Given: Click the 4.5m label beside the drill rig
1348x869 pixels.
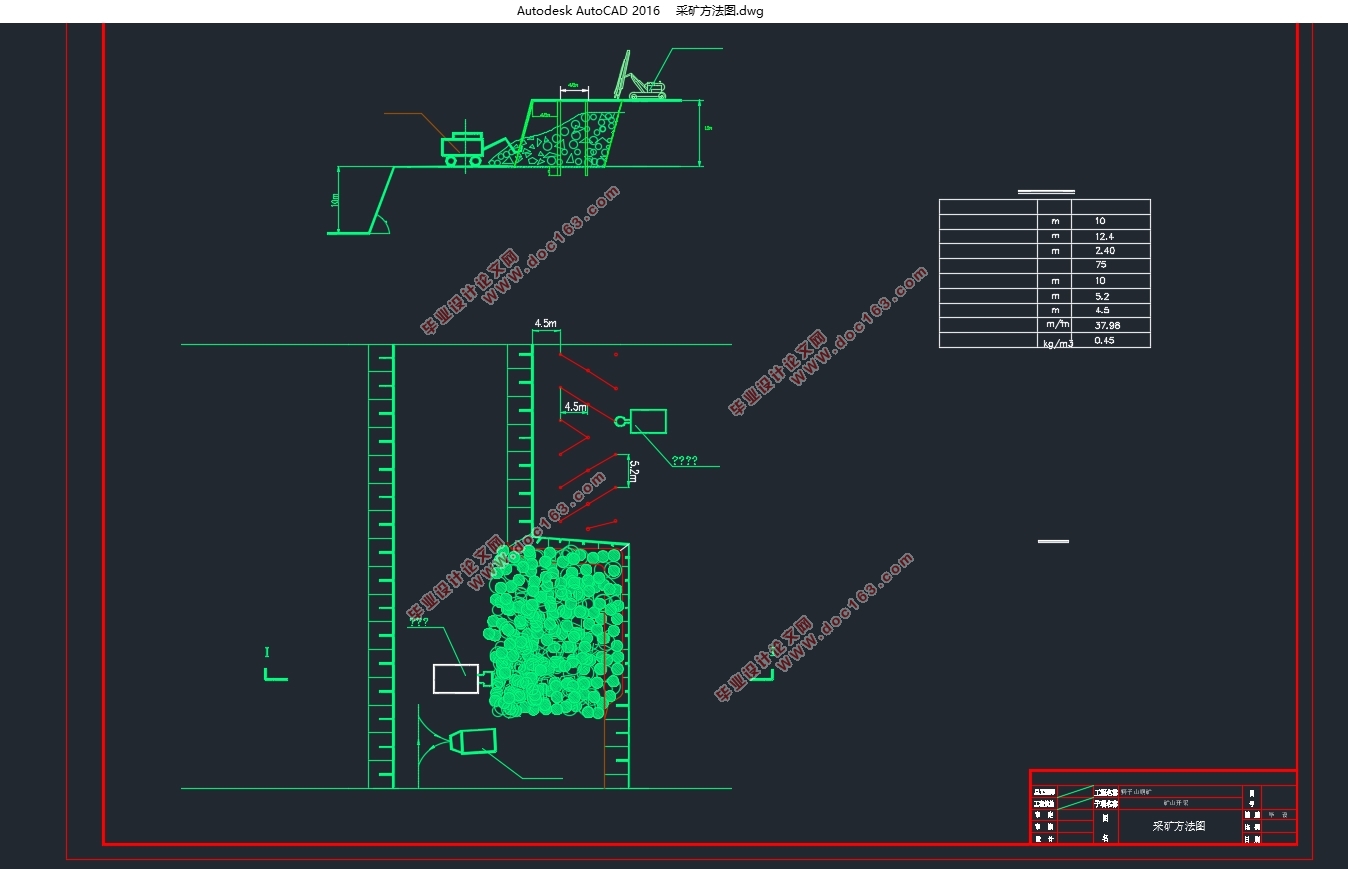Looking at the screenshot, I should [576, 407].
